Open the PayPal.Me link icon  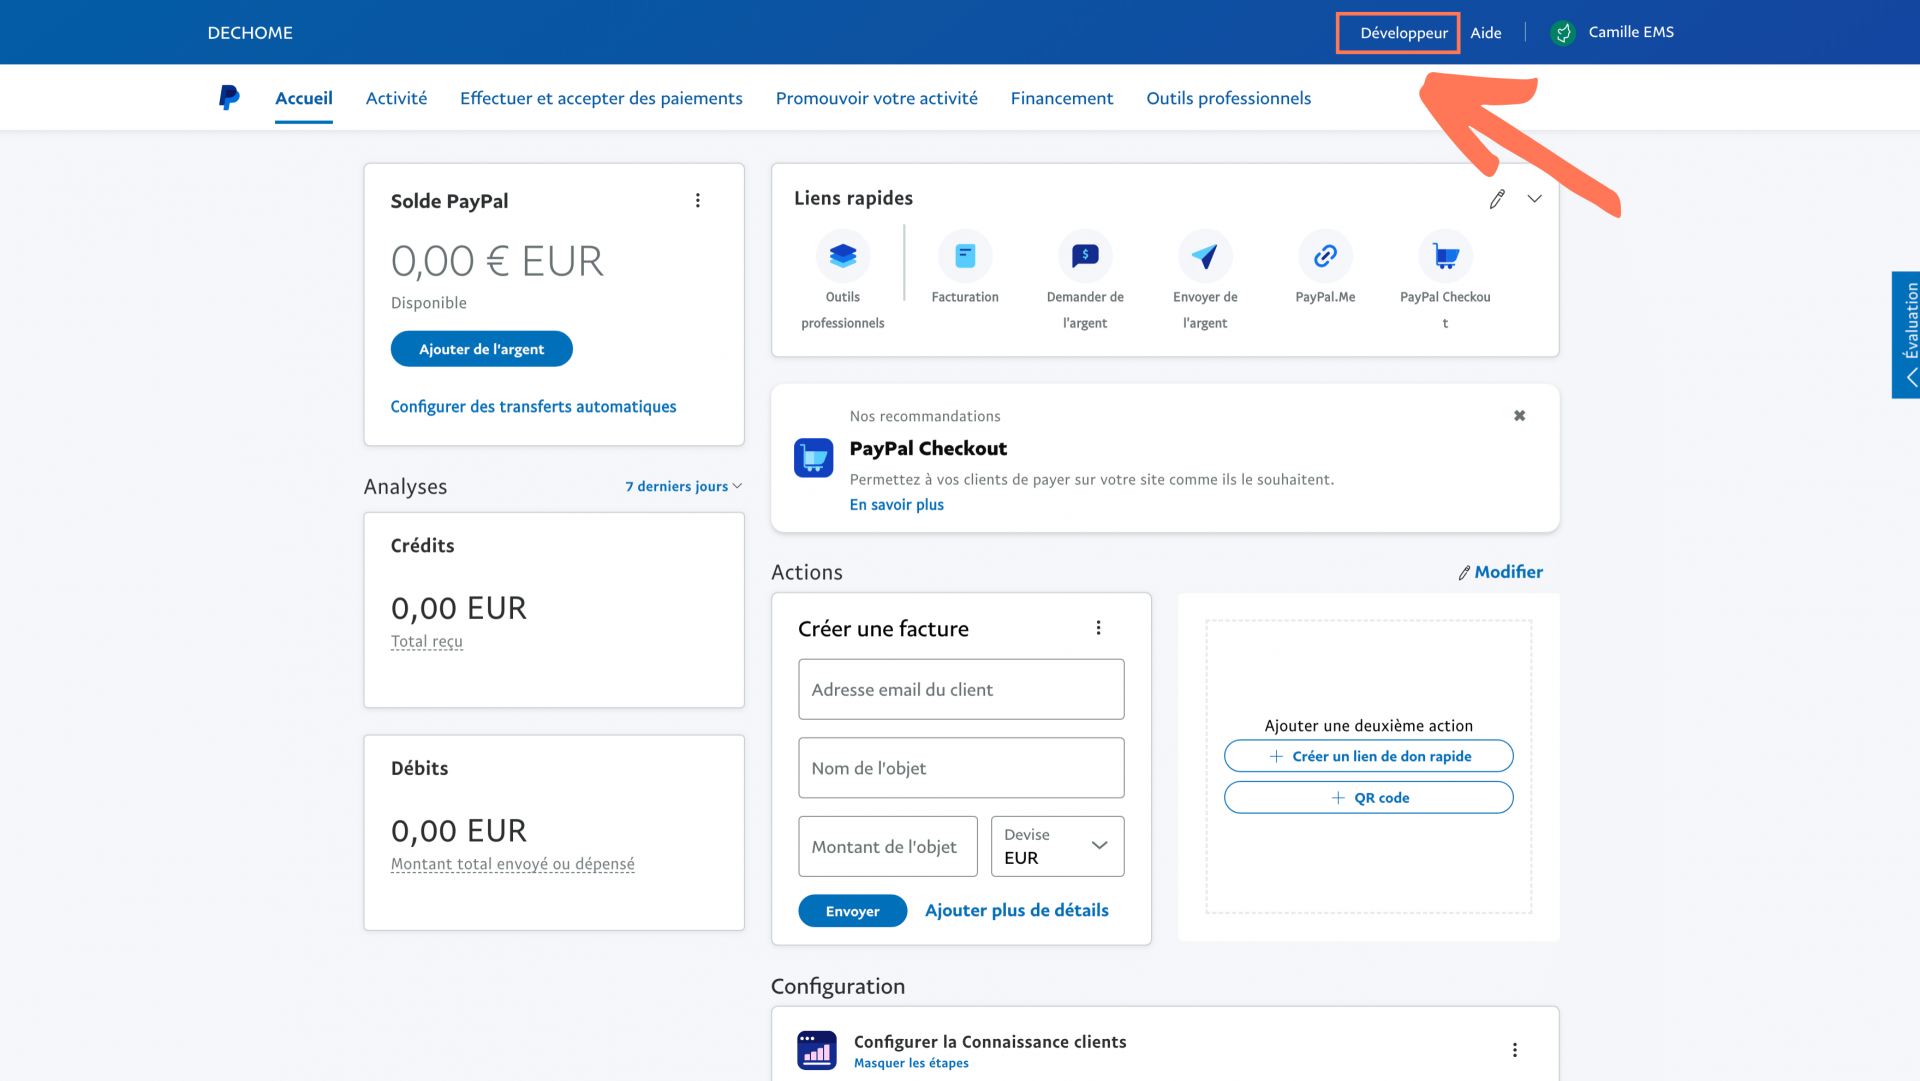pos(1325,256)
